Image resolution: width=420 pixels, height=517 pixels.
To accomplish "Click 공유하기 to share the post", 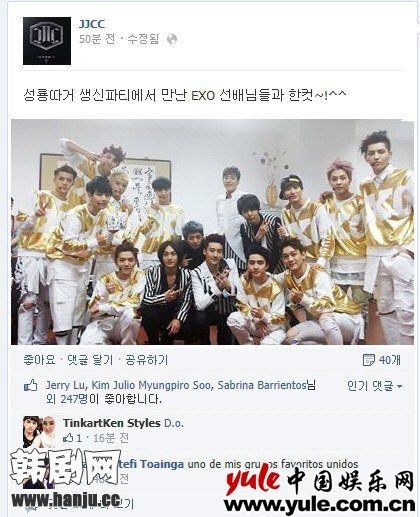I will [146, 360].
